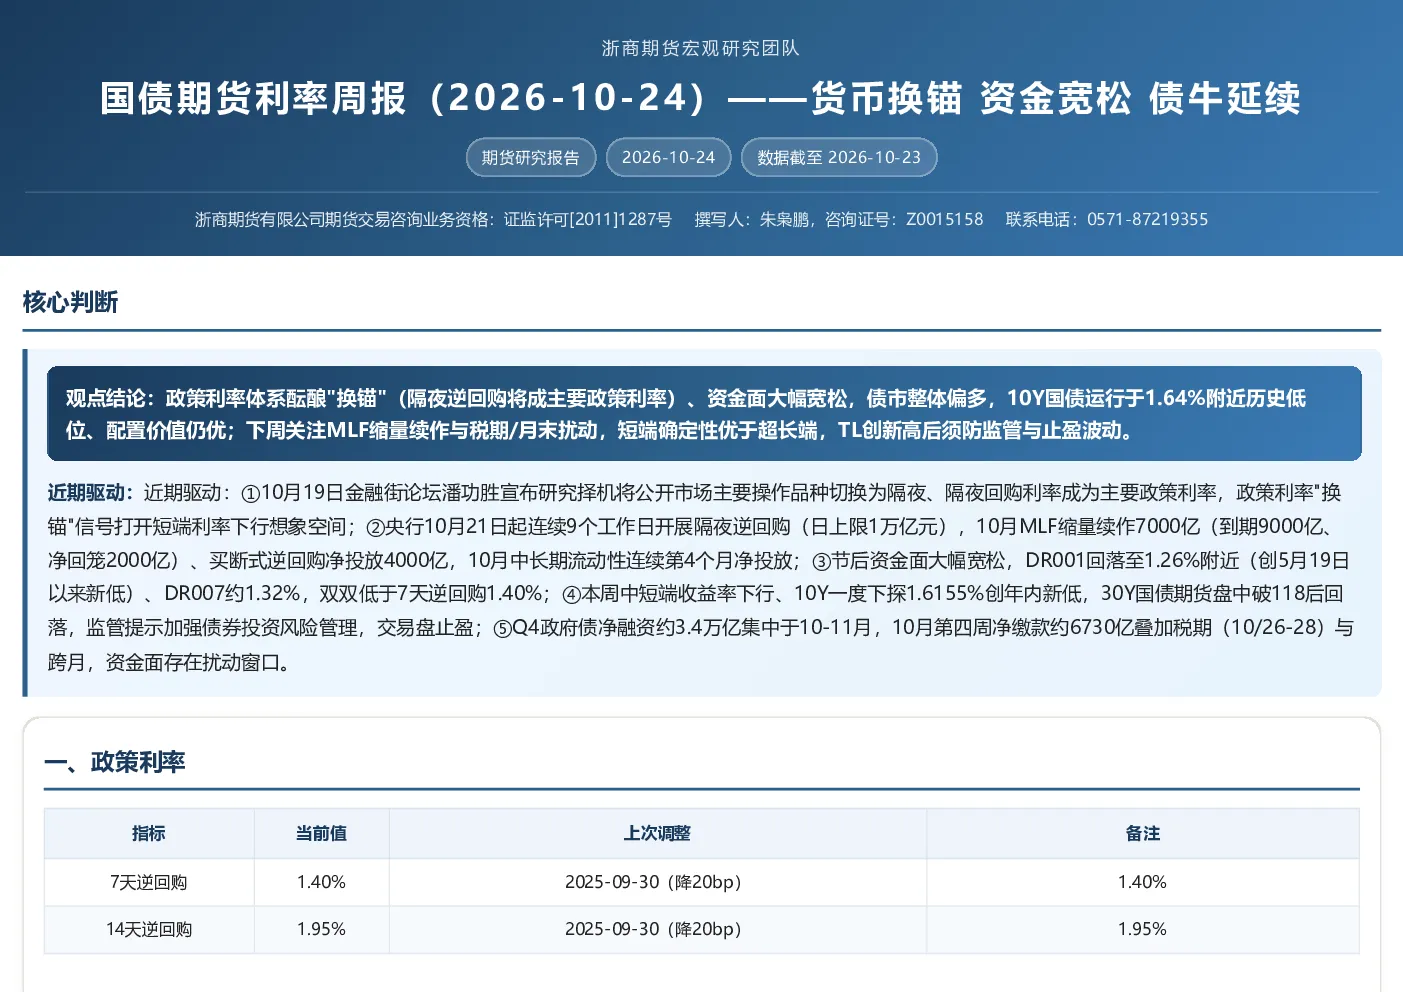Click the 期货研究报告 pill tag
The height and width of the screenshot is (992, 1403).
coord(531,157)
